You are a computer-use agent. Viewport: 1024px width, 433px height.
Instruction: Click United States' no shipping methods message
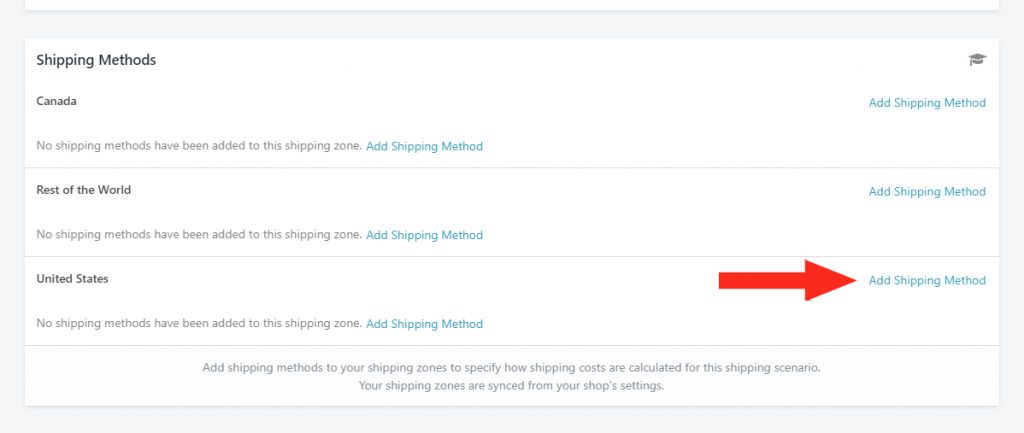(199, 323)
